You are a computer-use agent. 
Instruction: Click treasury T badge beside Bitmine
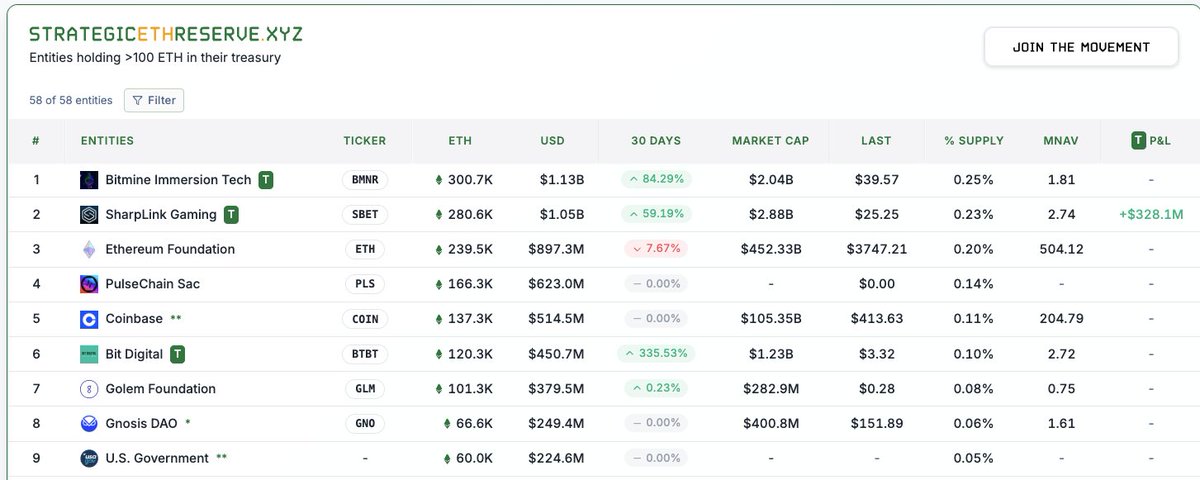pyautogui.click(x=265, y=180)
